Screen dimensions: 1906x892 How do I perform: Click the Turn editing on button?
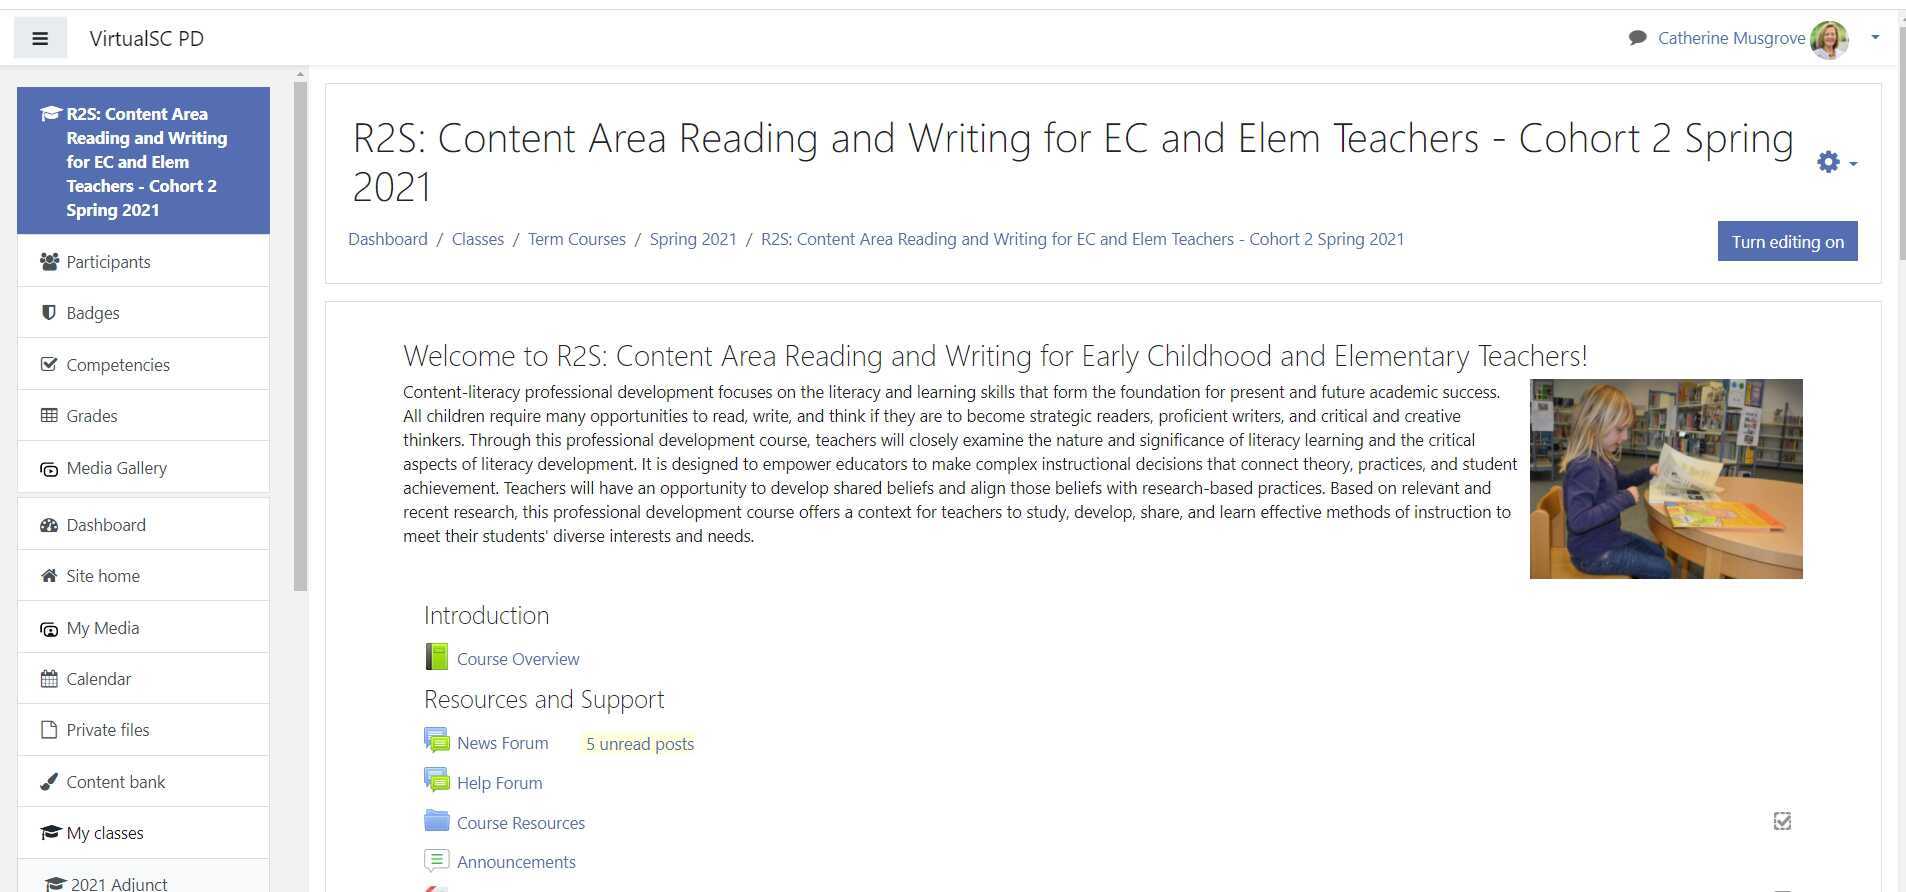[1787, 242]
